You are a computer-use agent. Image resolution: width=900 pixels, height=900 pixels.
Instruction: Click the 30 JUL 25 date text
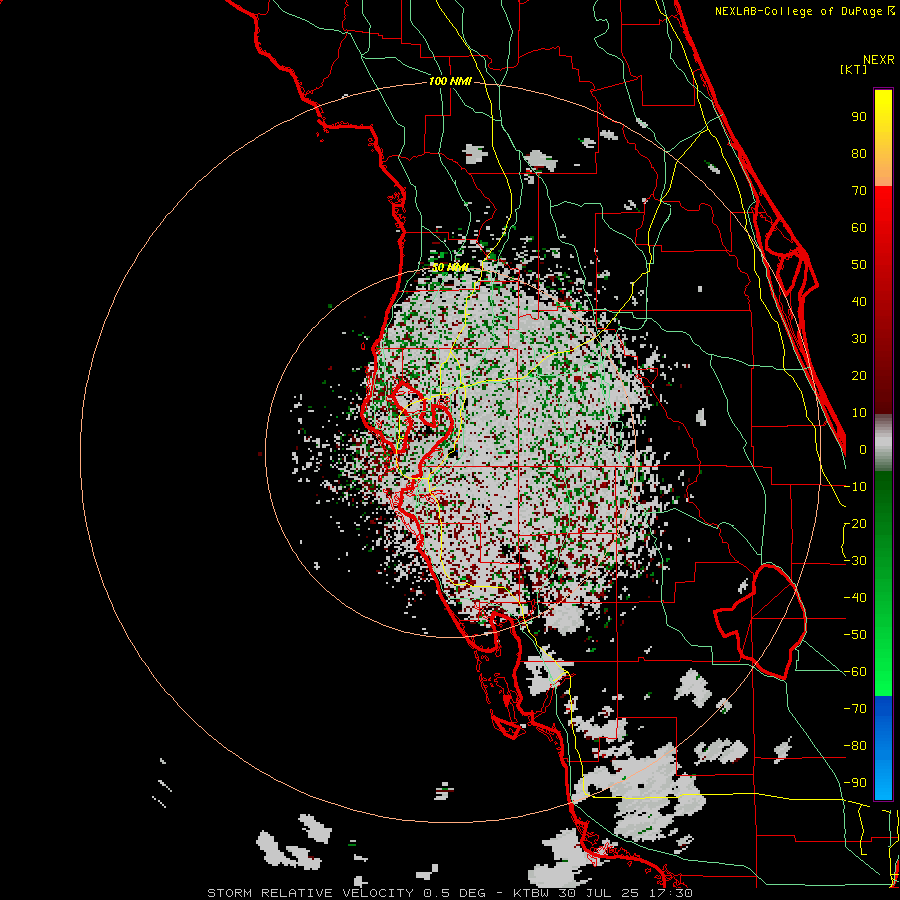604,893
